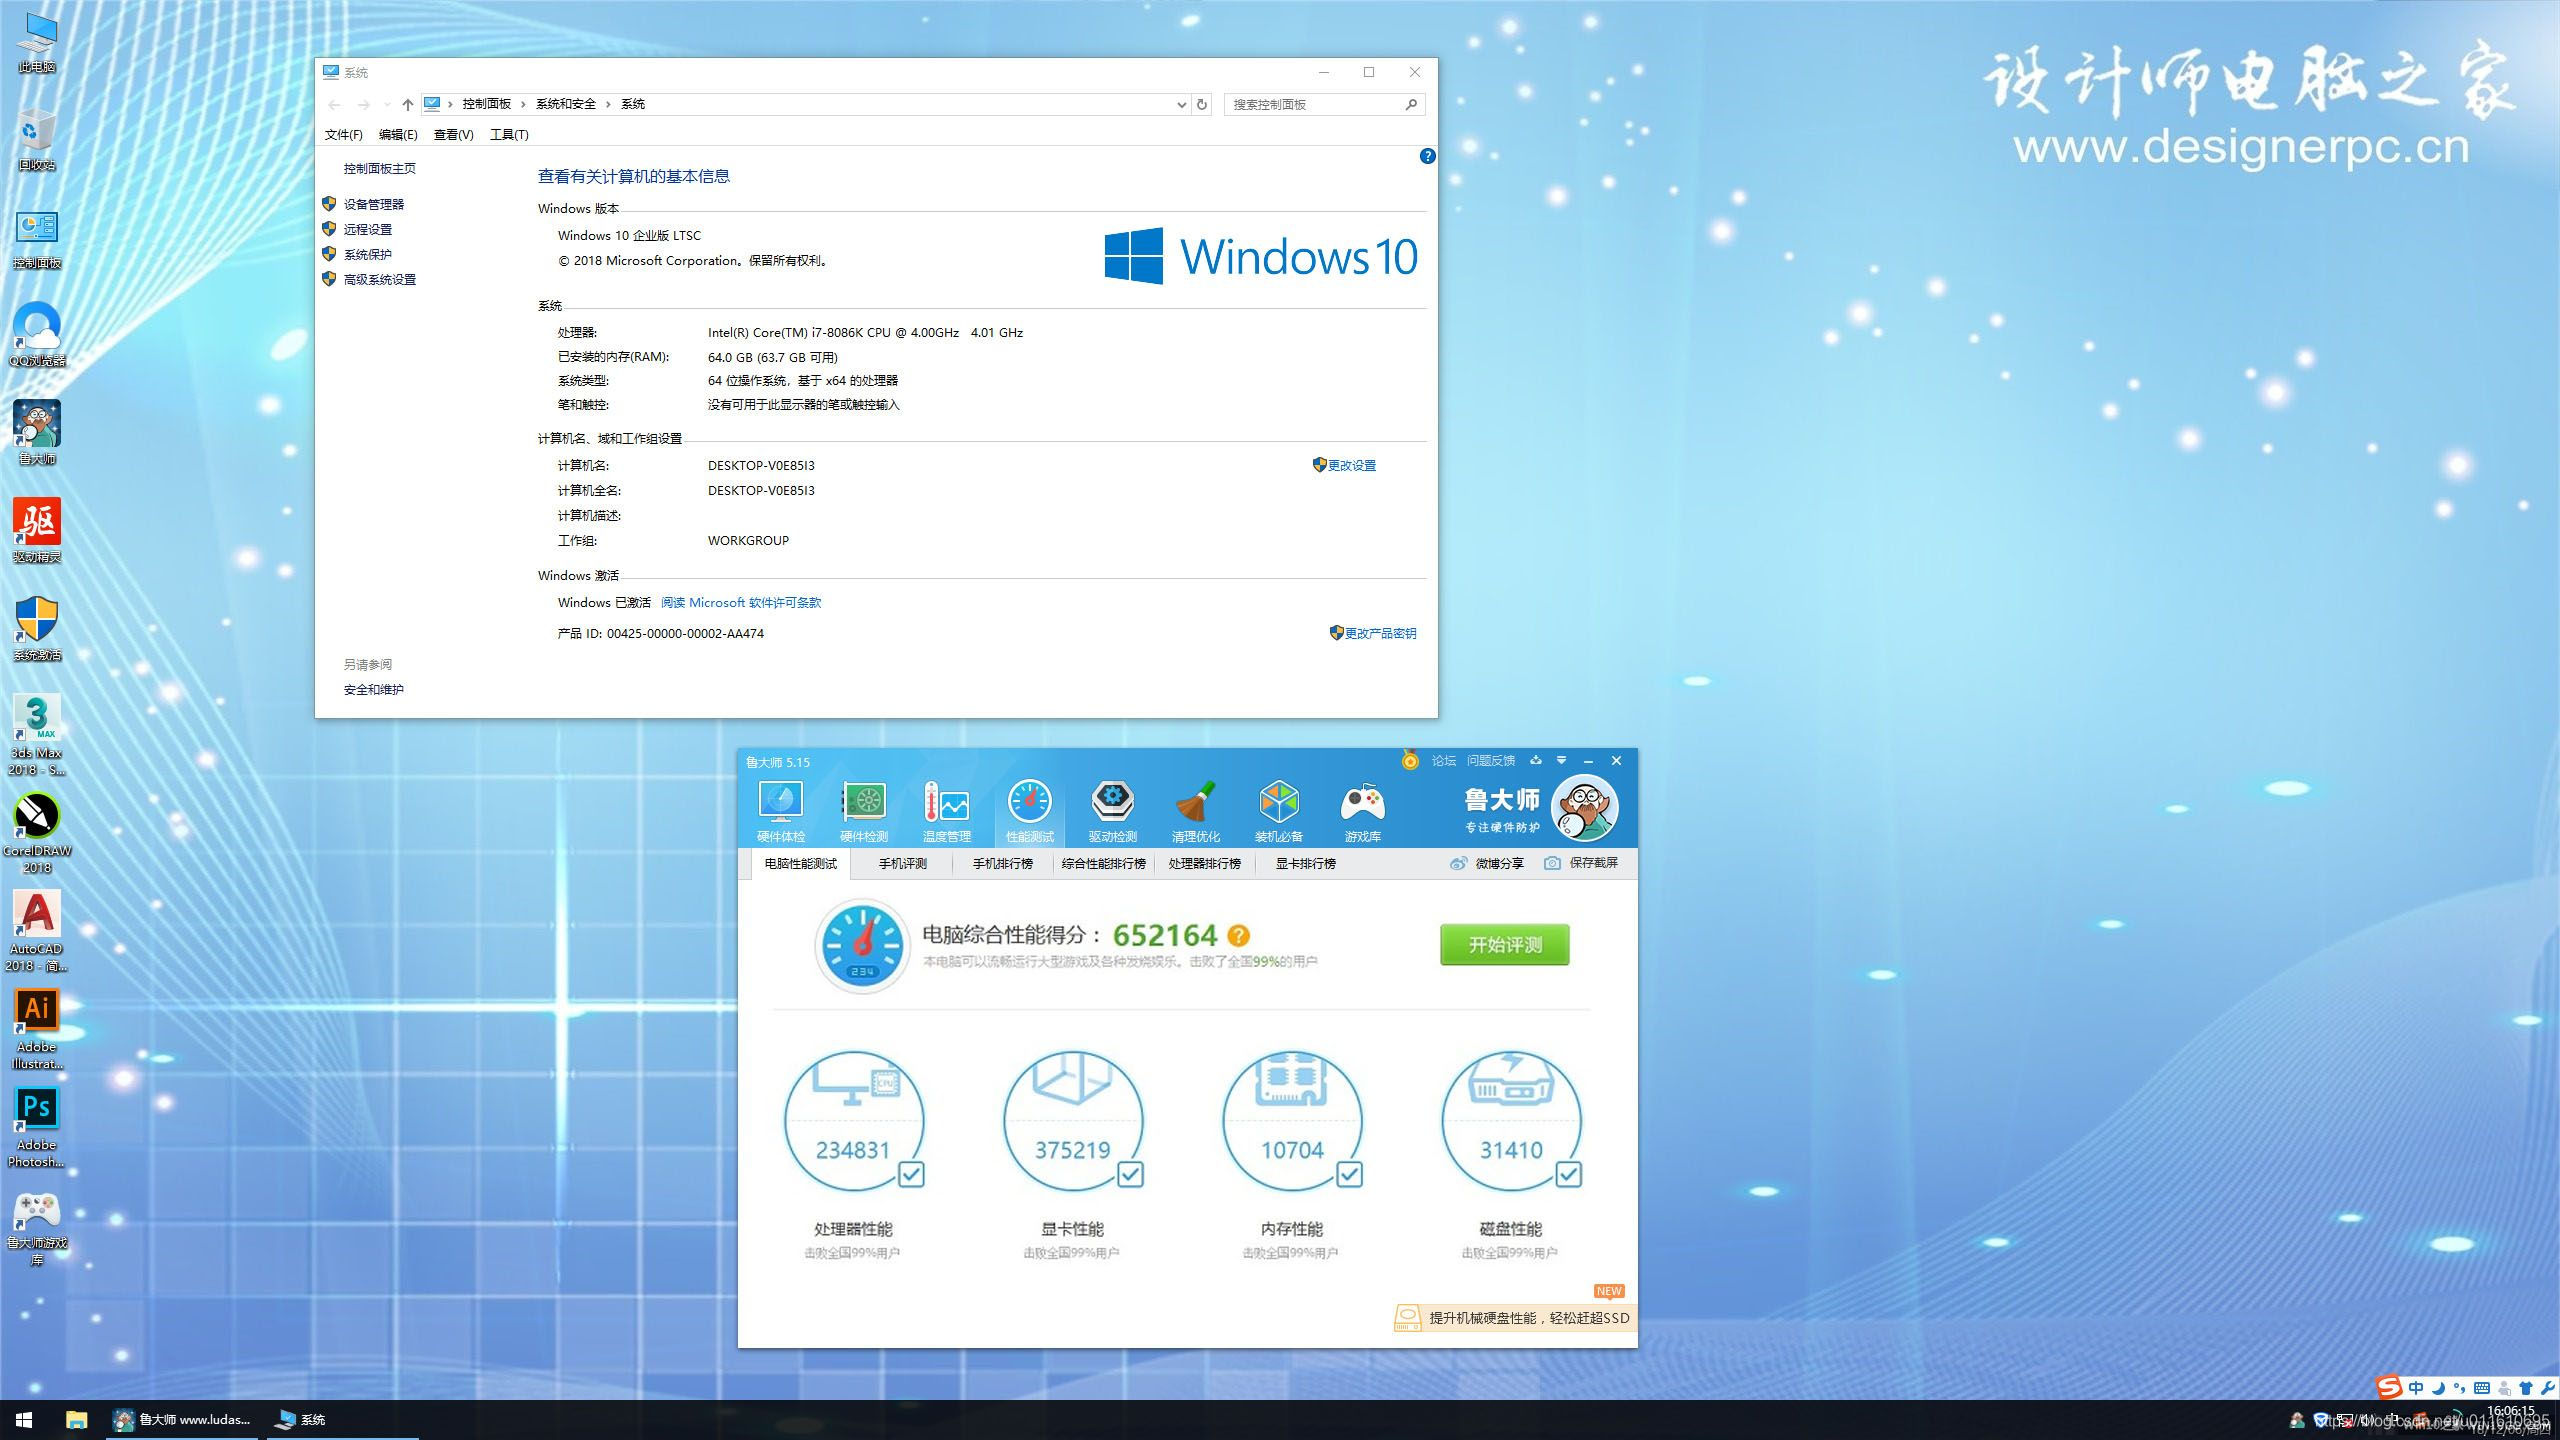Click the 微博分享 Weibo share icon

1459,863
